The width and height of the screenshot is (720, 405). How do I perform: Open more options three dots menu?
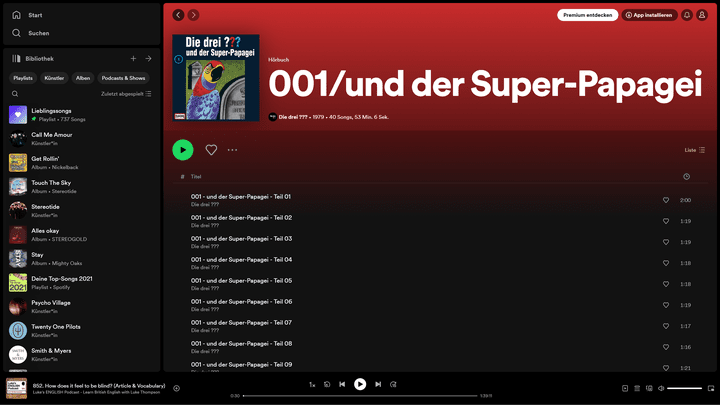click(x=232, y=150)
